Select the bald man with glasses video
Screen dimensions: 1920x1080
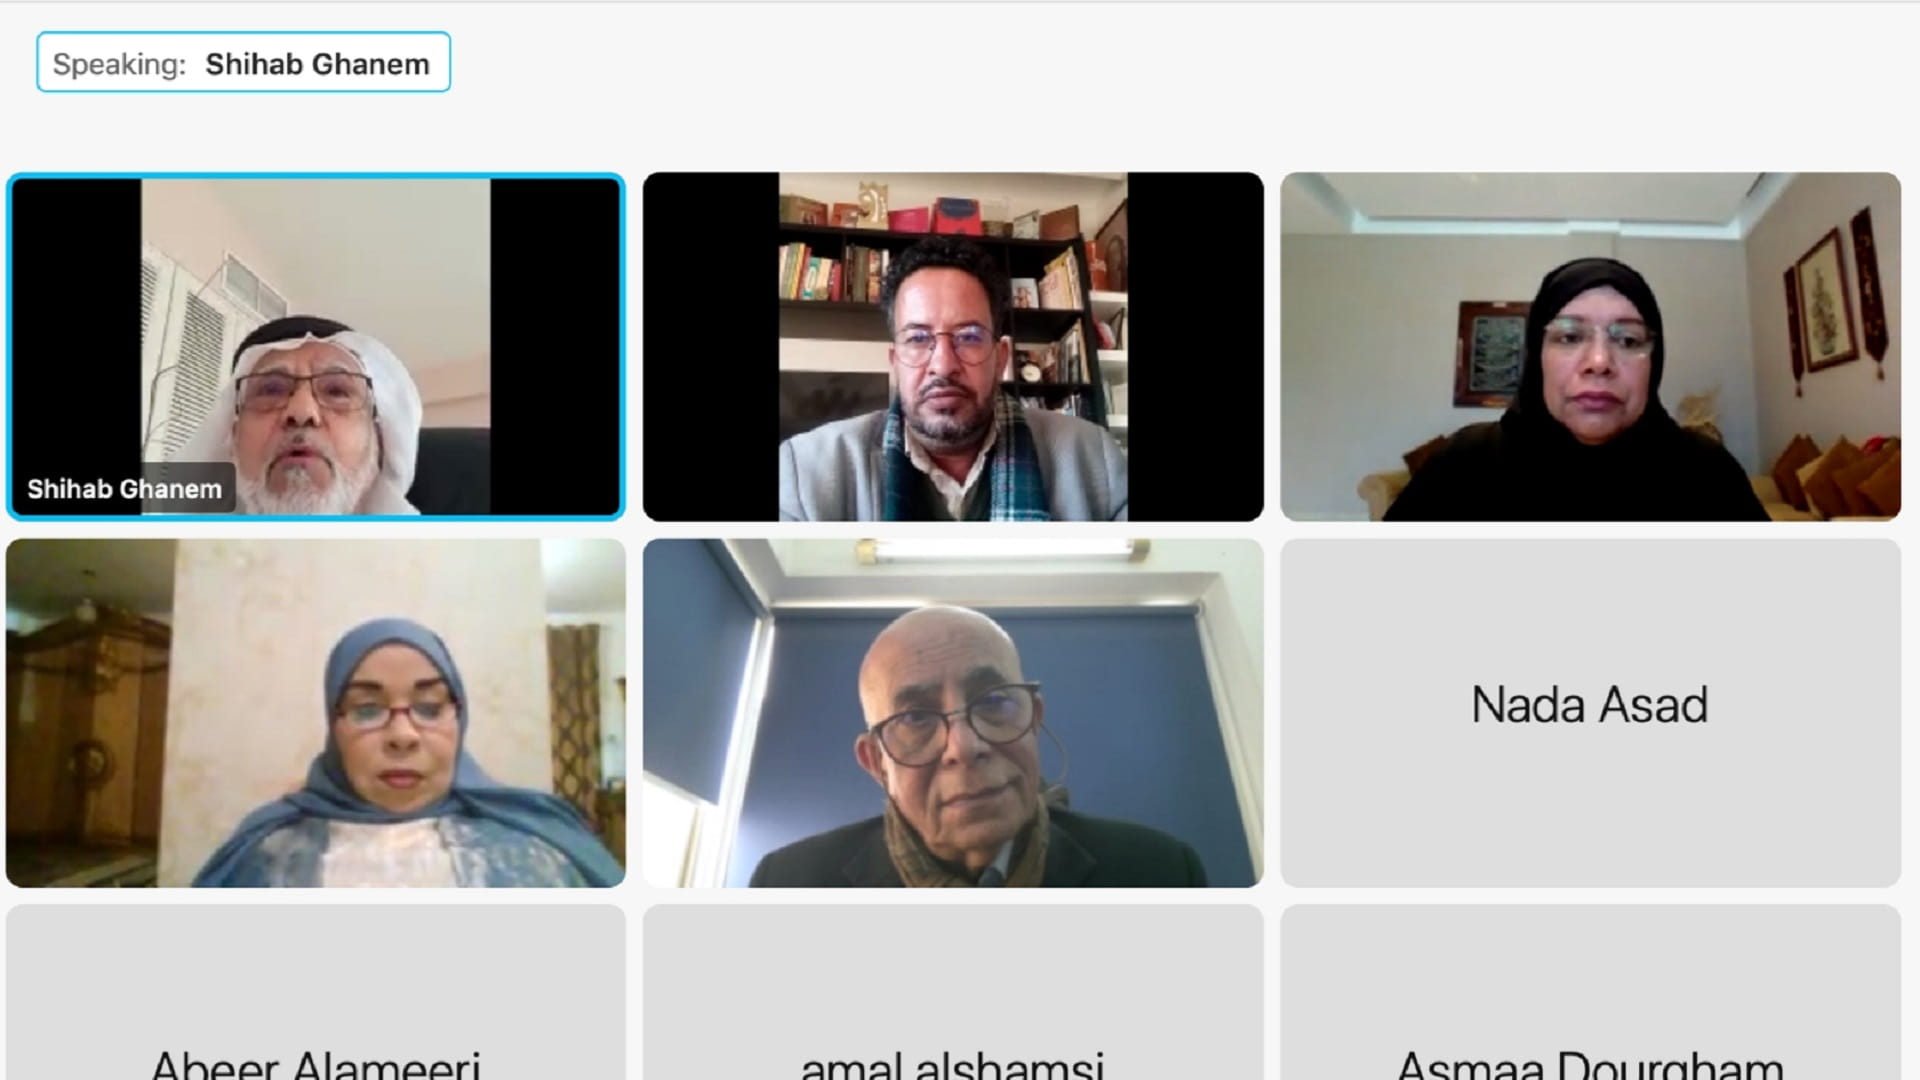click(953, 713)
